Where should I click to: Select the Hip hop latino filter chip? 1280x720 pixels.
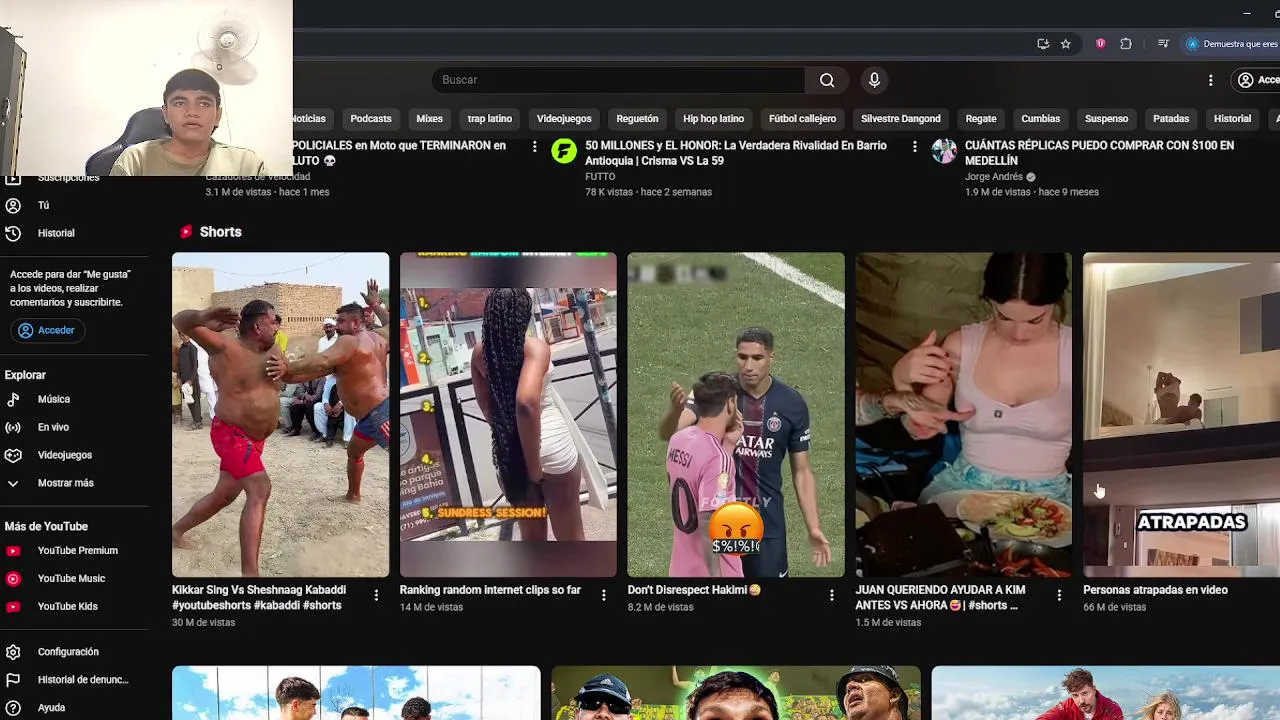[713, 118]
